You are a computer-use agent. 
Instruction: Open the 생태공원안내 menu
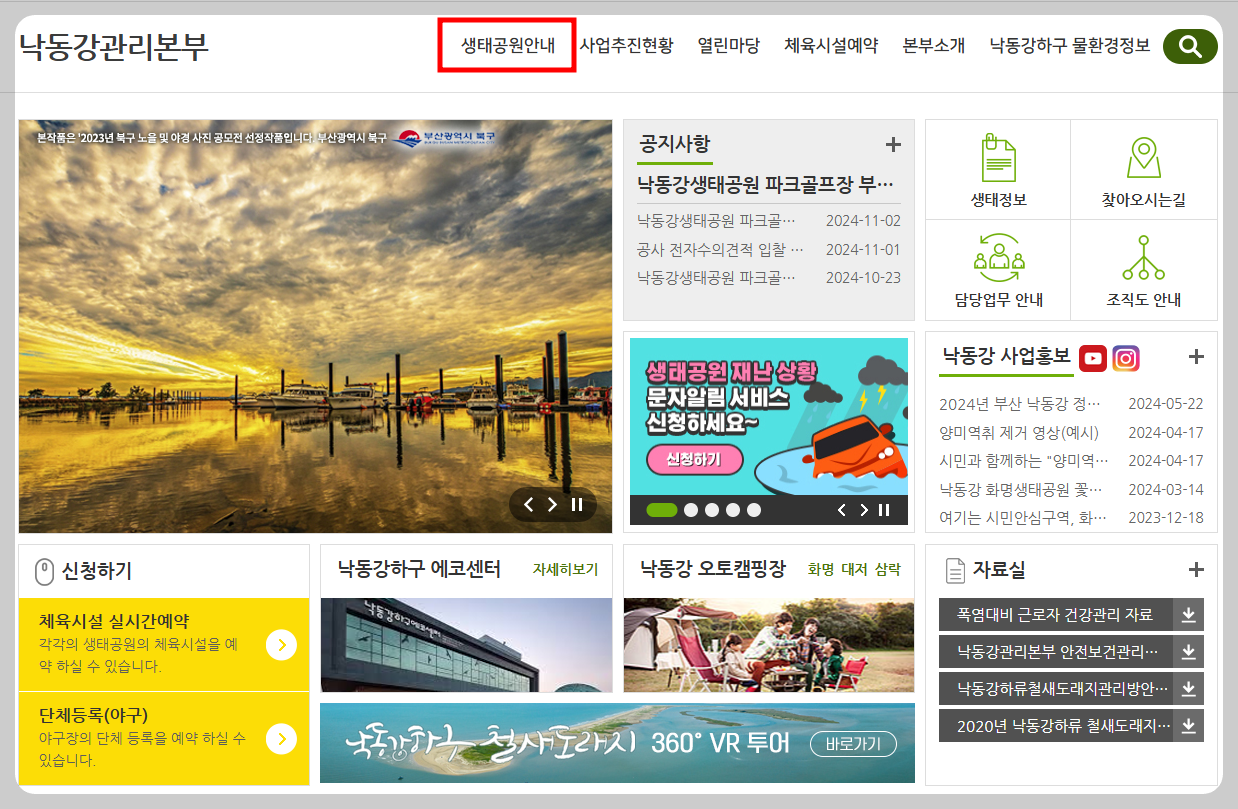pos(508,45)
